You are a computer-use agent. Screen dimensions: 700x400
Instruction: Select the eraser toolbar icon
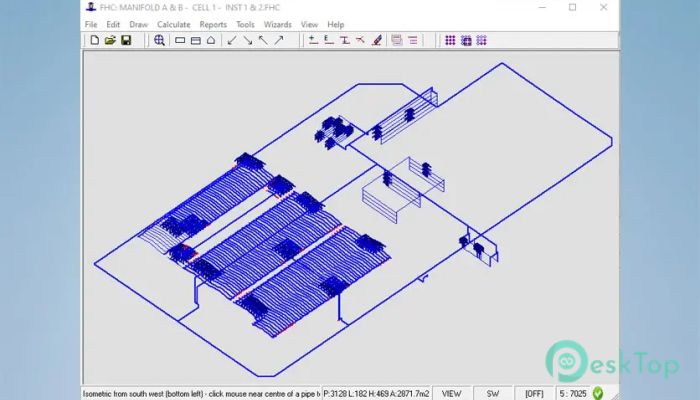[x=376, y=41]
